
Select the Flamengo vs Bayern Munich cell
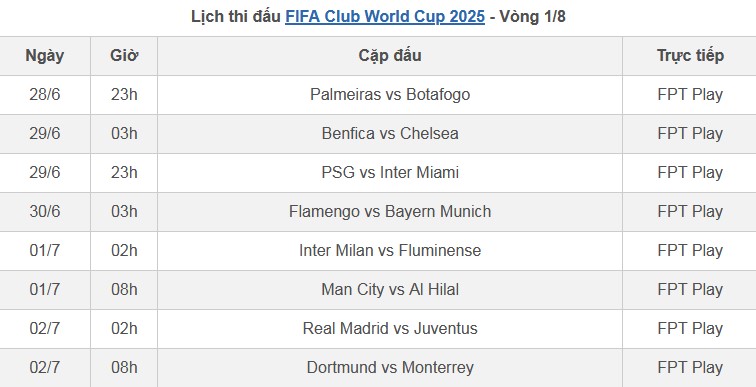[x=390, y=212]
